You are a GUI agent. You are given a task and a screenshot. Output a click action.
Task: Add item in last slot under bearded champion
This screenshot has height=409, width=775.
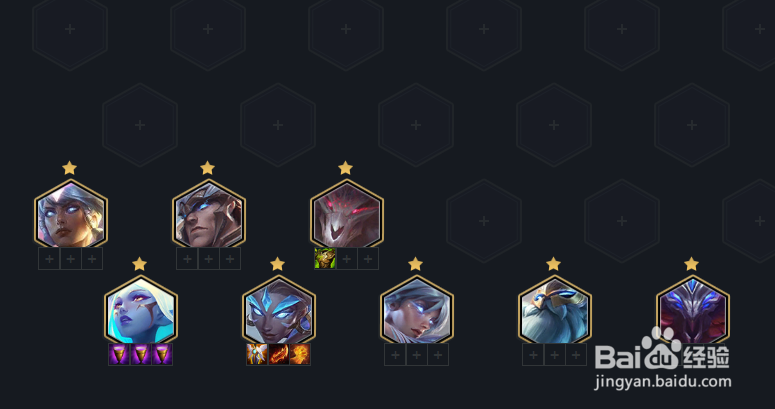click(576, 355)
